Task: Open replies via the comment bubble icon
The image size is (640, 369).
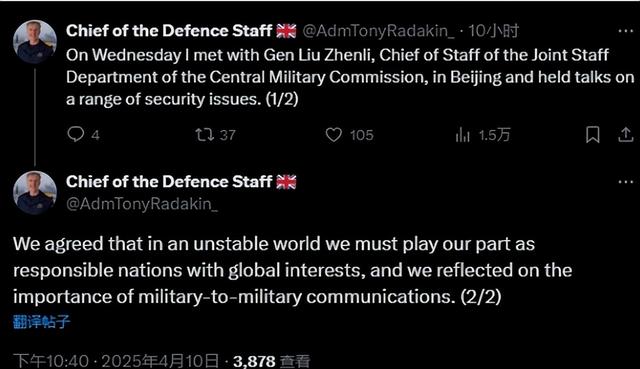Action: (76, 134)
